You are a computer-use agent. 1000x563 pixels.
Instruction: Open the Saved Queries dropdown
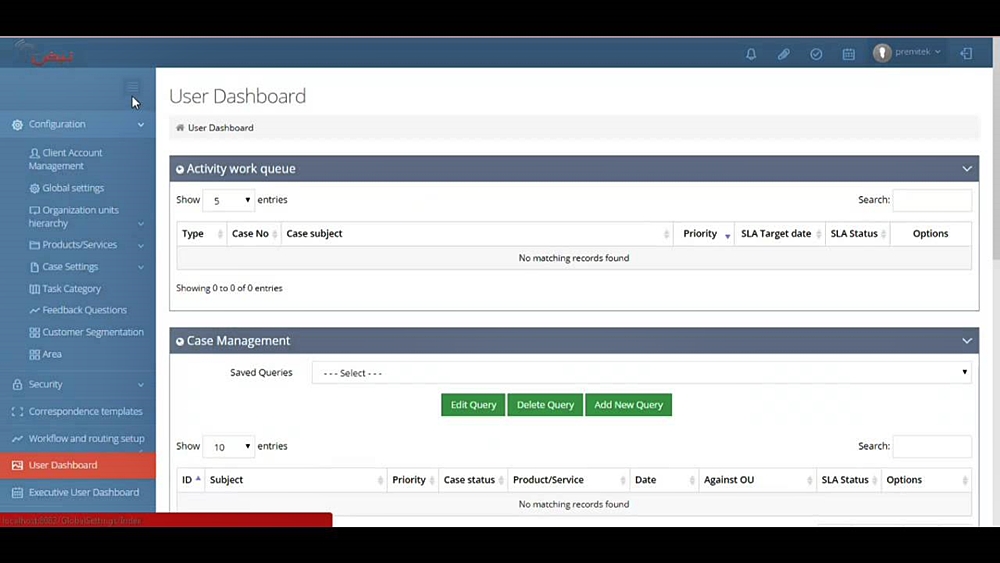641,373
